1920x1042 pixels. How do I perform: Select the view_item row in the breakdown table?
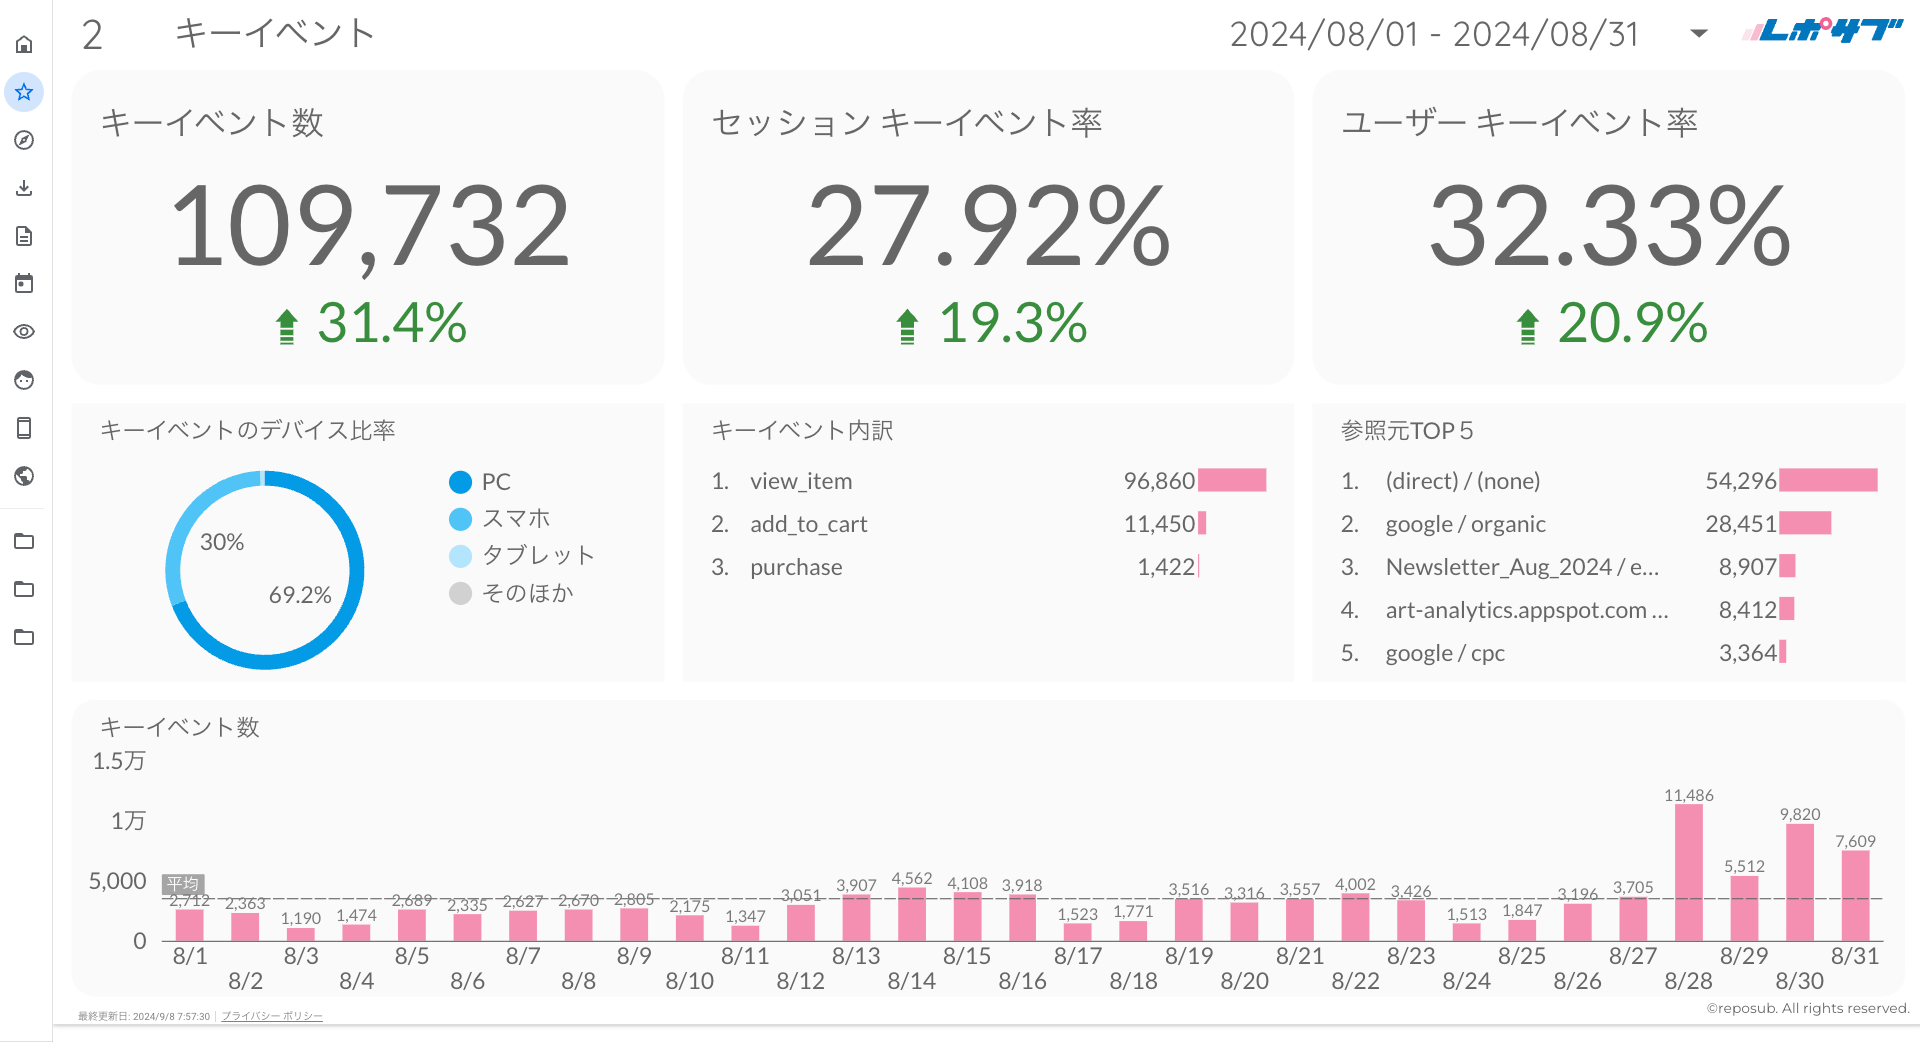click(x=801, y=481)
